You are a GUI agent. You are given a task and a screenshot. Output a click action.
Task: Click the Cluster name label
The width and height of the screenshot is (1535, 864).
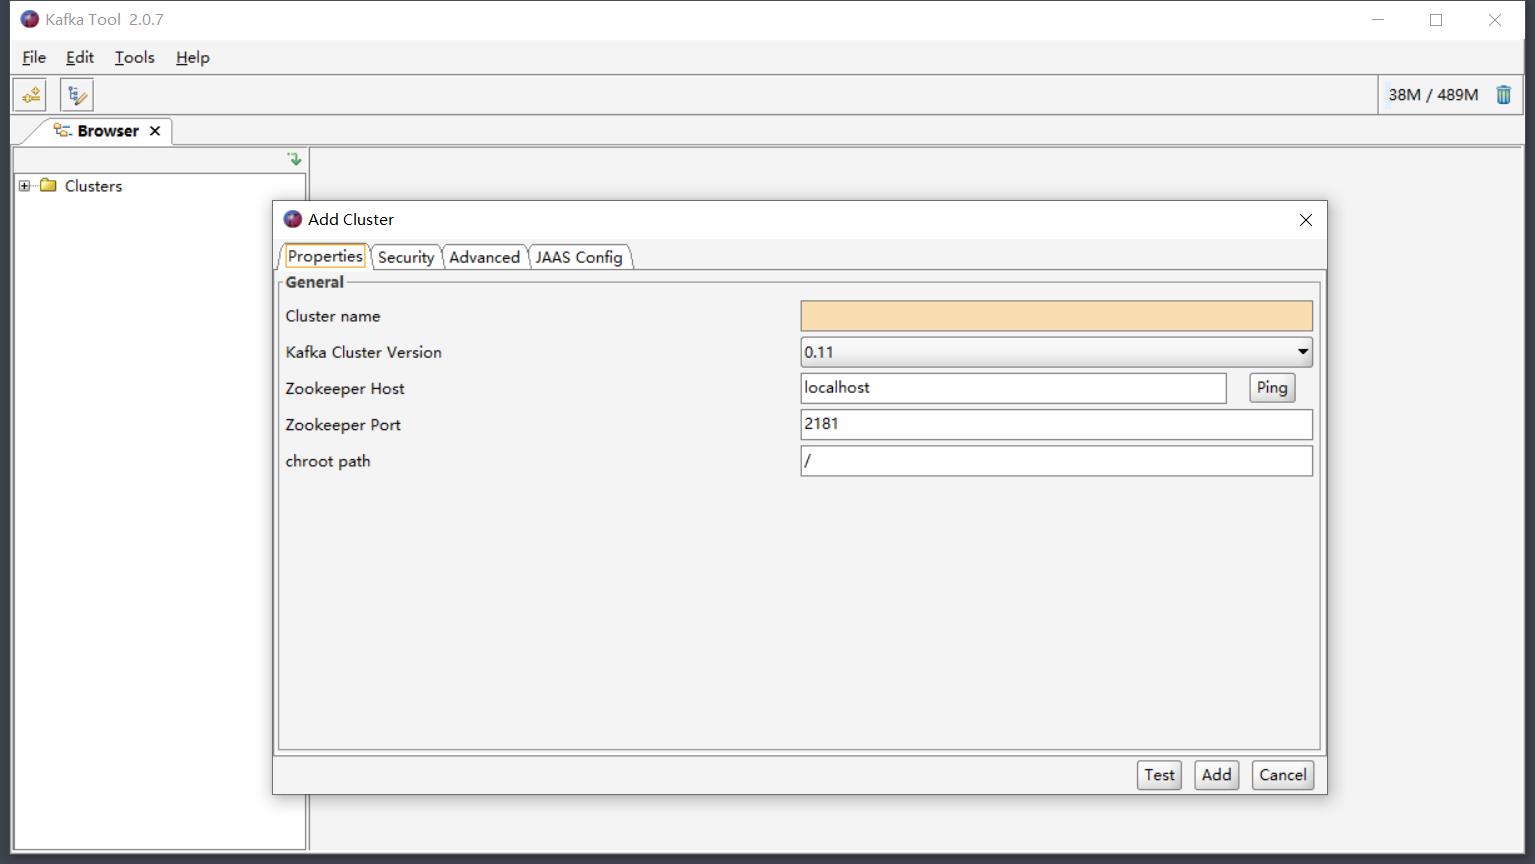pyautogui.click(x=333, y=316)
